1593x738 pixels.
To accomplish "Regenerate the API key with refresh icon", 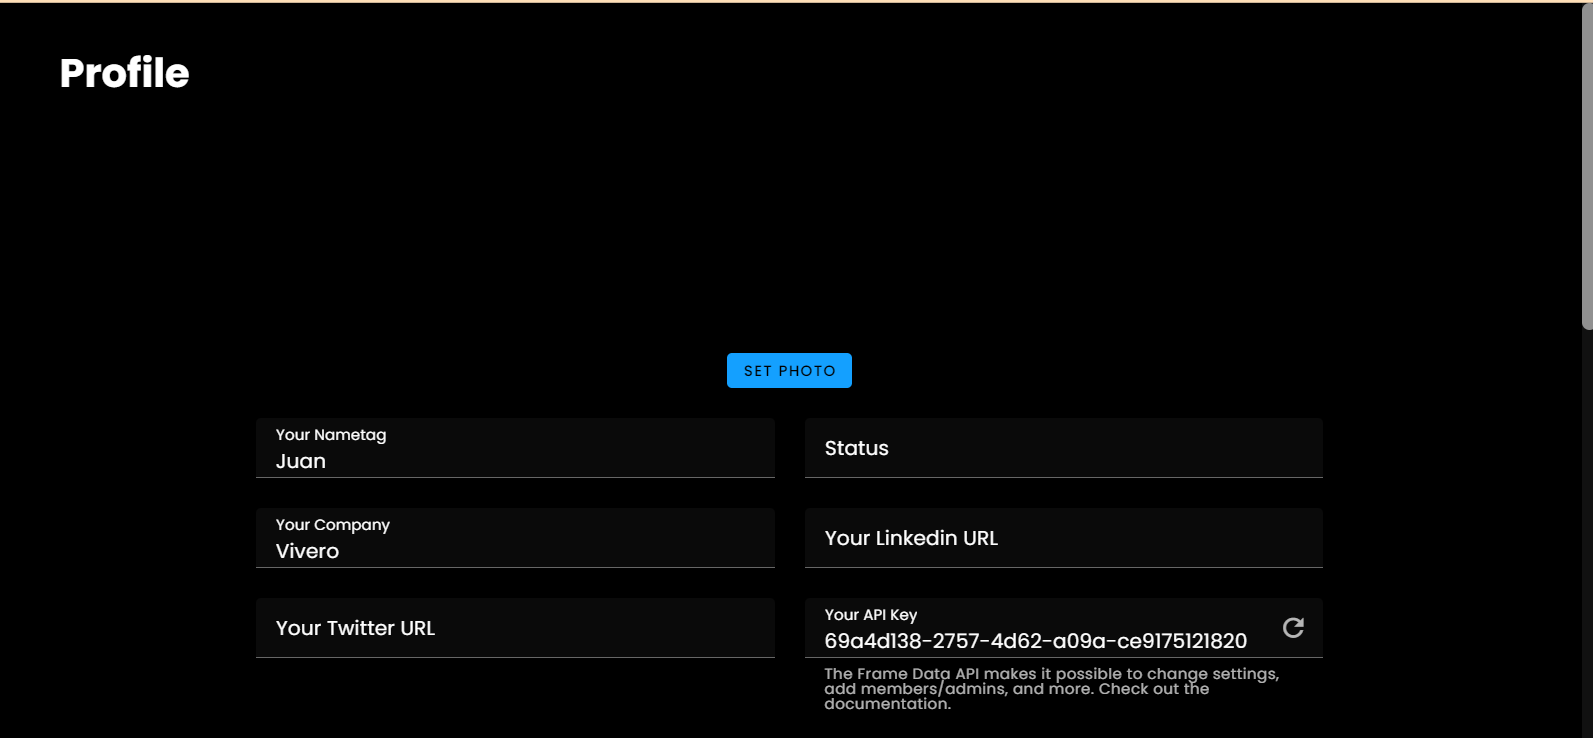I will [x=1293, y=628].
